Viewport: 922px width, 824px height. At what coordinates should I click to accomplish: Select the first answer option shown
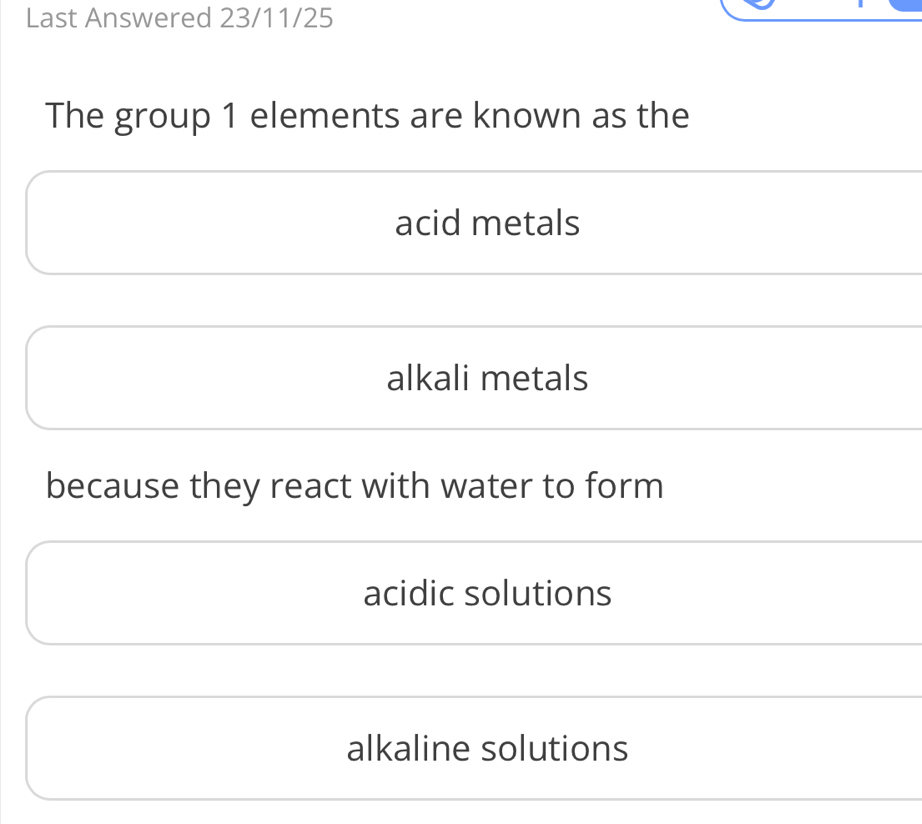487,222
